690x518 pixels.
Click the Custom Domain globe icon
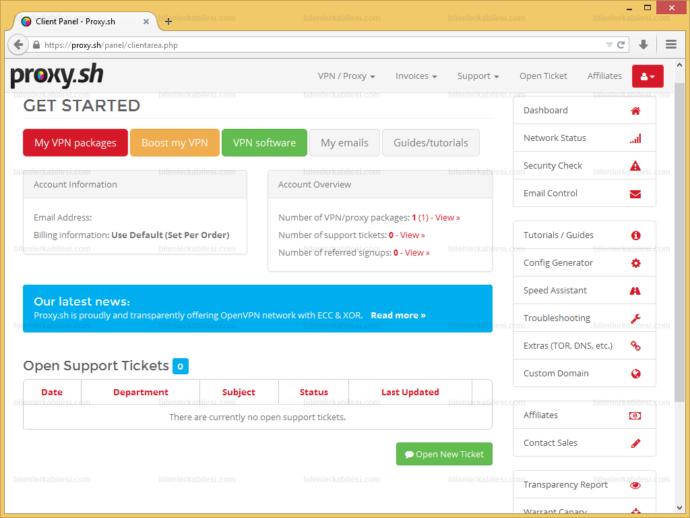635,374
